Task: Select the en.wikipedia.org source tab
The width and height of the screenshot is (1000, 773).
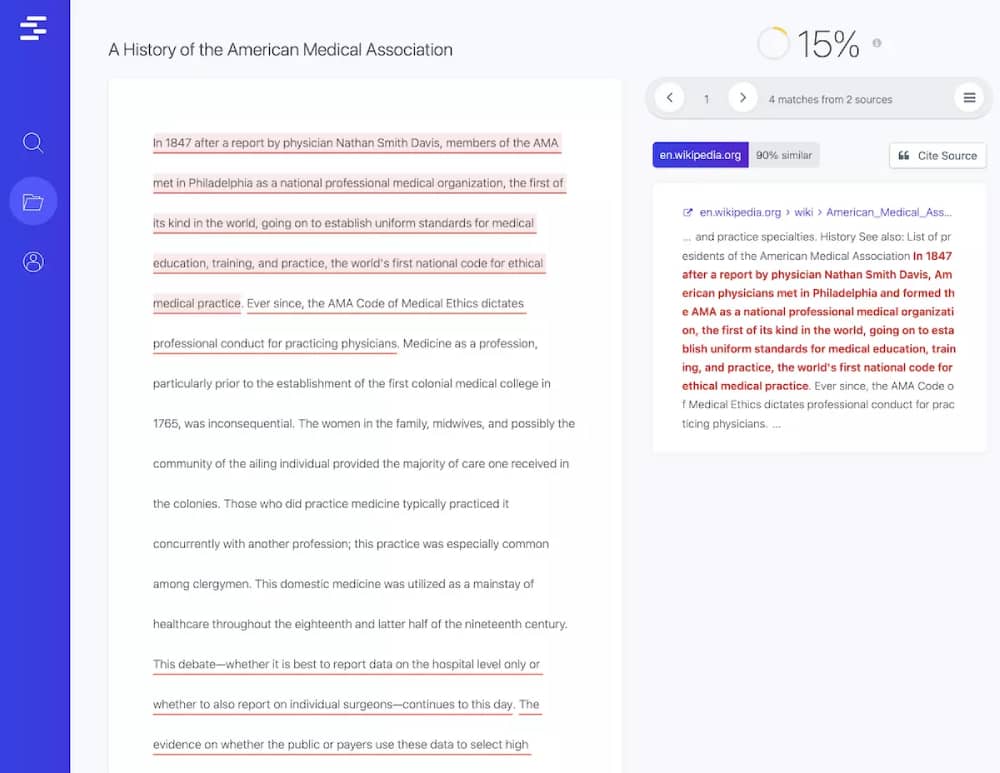Action: pyautogui.click(x=698, y=155)
